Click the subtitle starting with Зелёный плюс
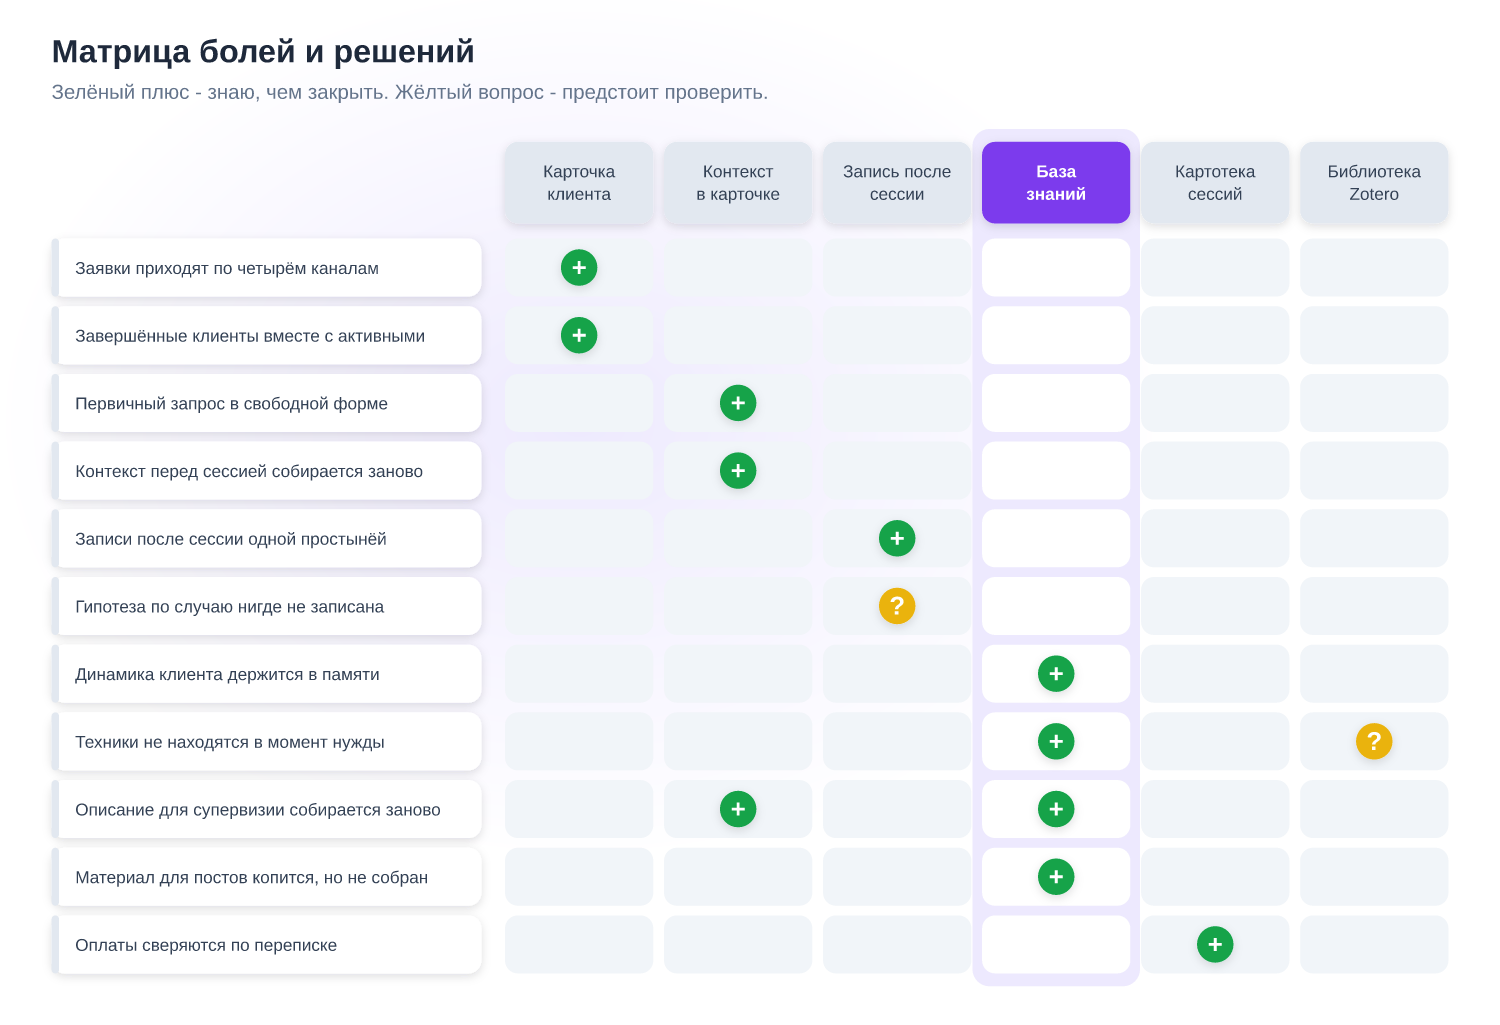This screenshot has height=1025, width=1500. coord(410,92)
